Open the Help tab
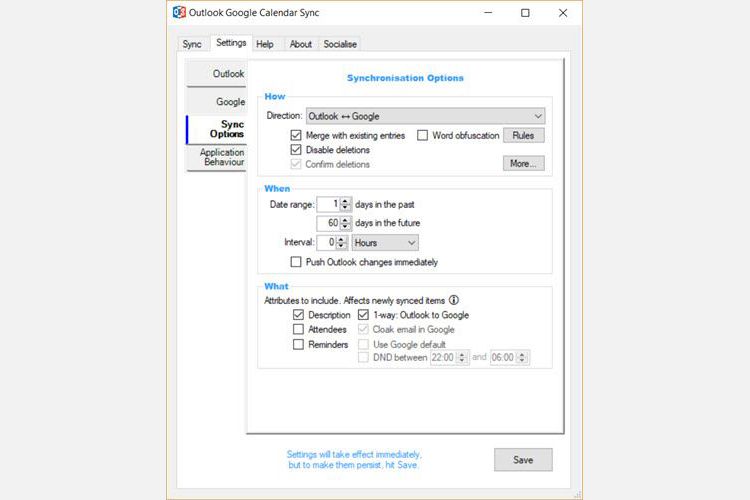 [265, 44]
